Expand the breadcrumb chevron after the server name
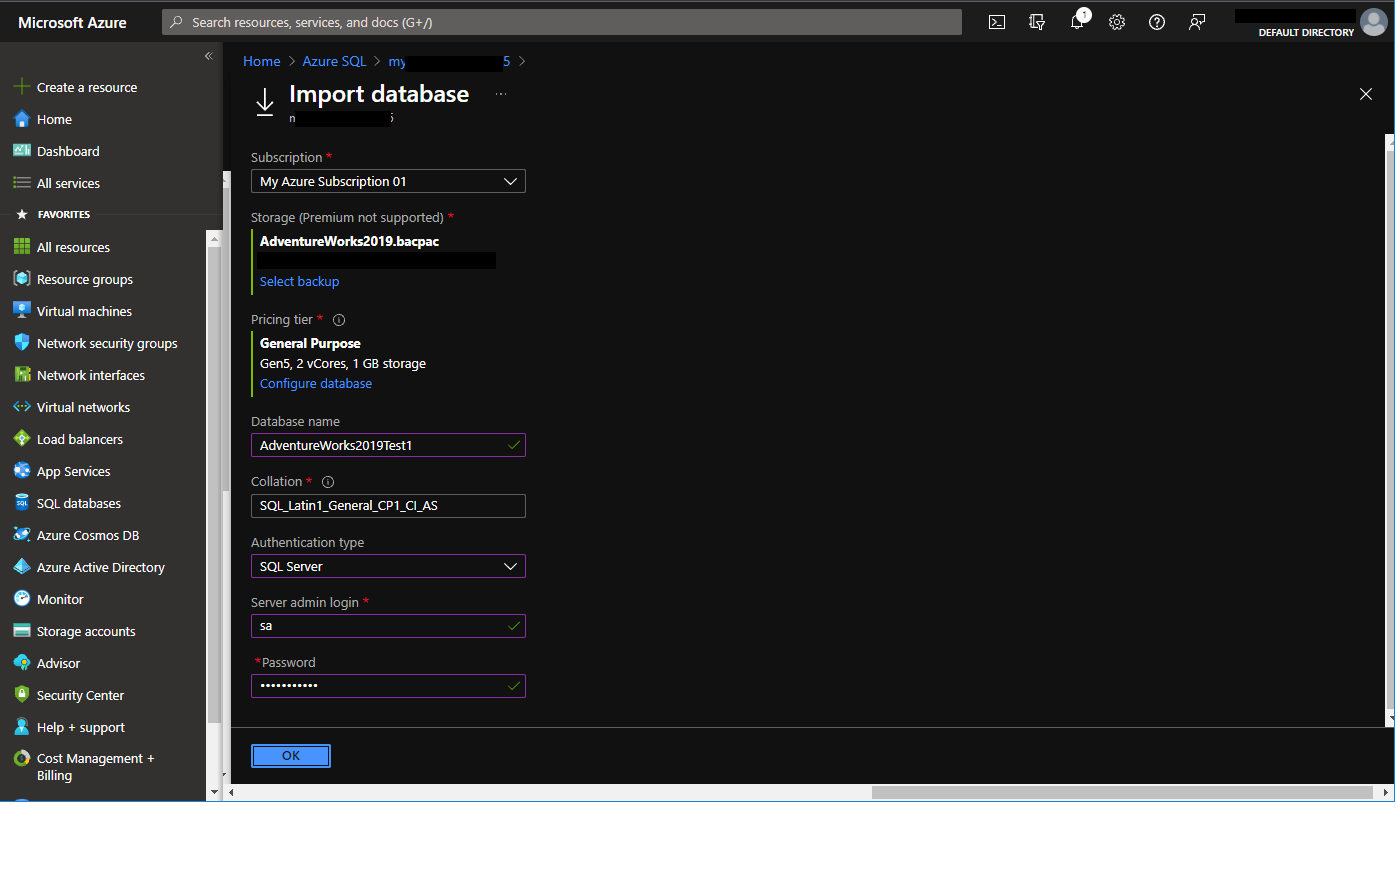1398x880 pixels. tap(522, 61)
